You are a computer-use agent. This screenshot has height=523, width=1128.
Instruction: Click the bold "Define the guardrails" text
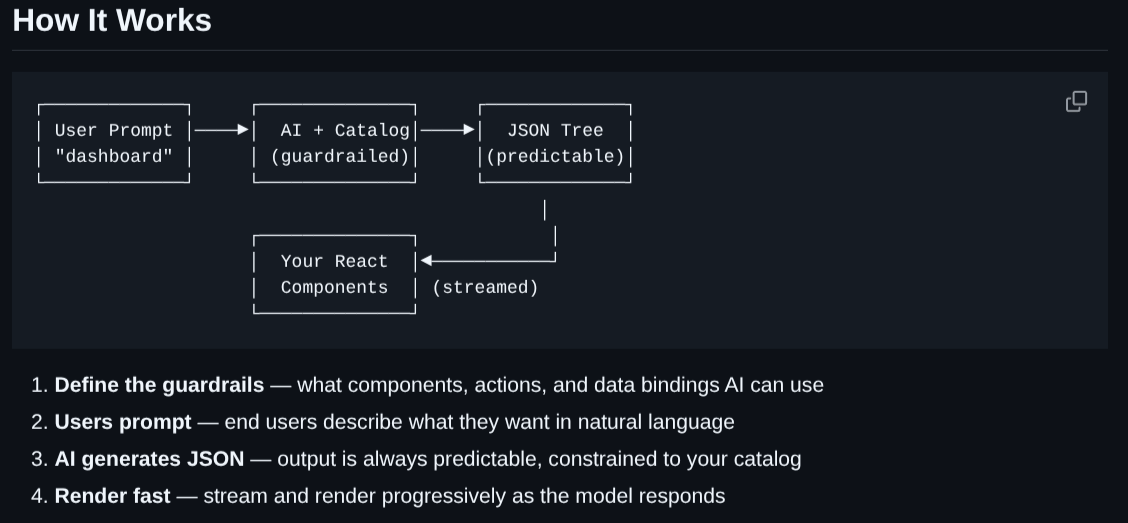click(x=159, y=385)
